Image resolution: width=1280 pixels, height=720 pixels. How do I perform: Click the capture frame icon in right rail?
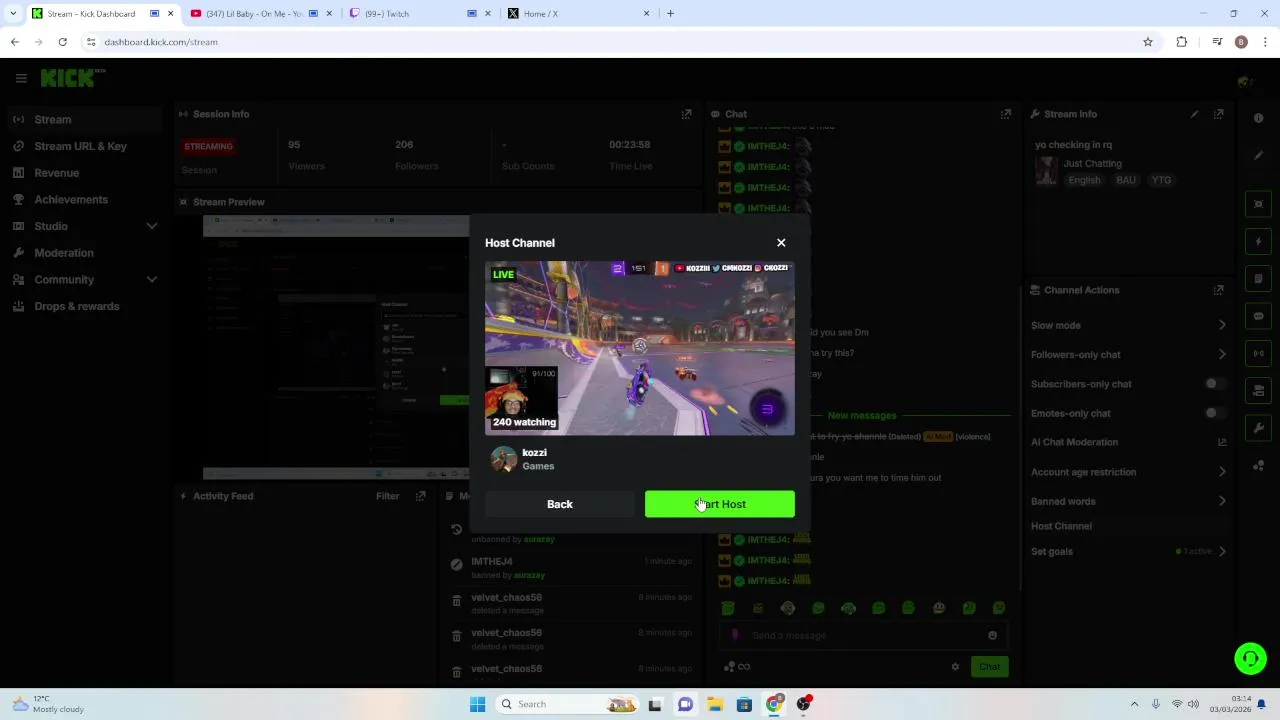[x=1258, y=204]
